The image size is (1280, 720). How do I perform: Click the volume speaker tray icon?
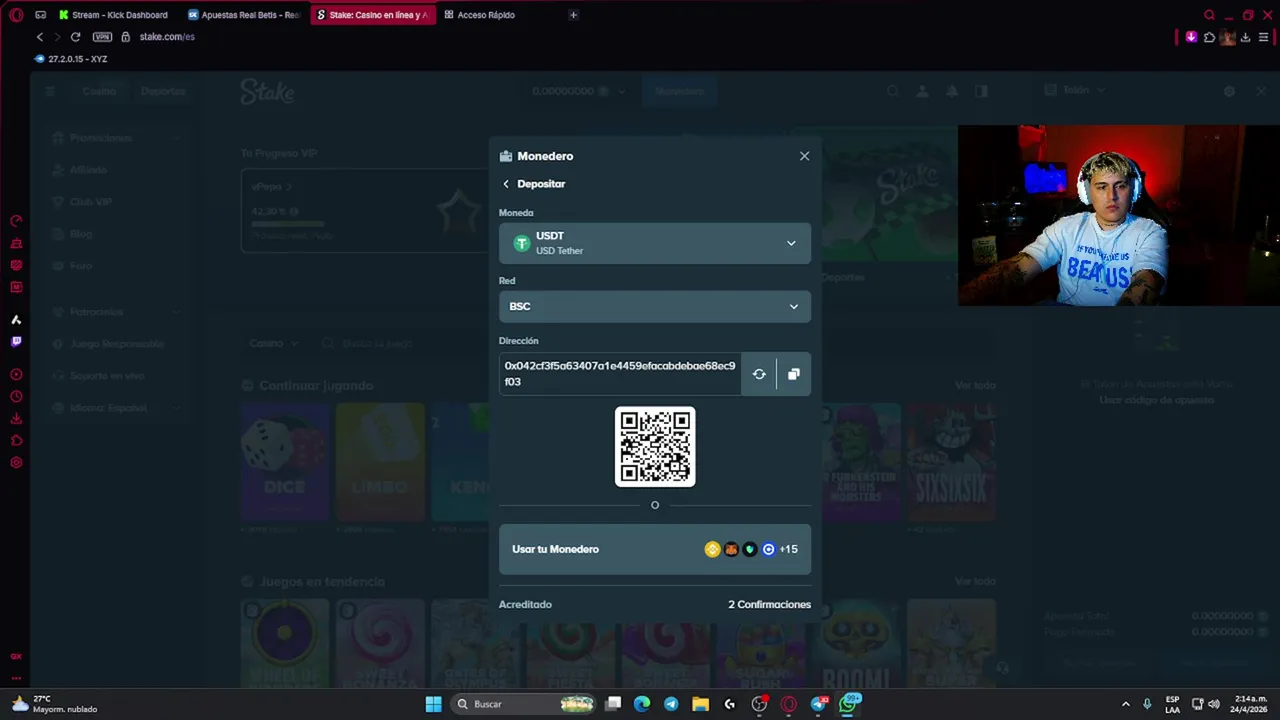1214,704
